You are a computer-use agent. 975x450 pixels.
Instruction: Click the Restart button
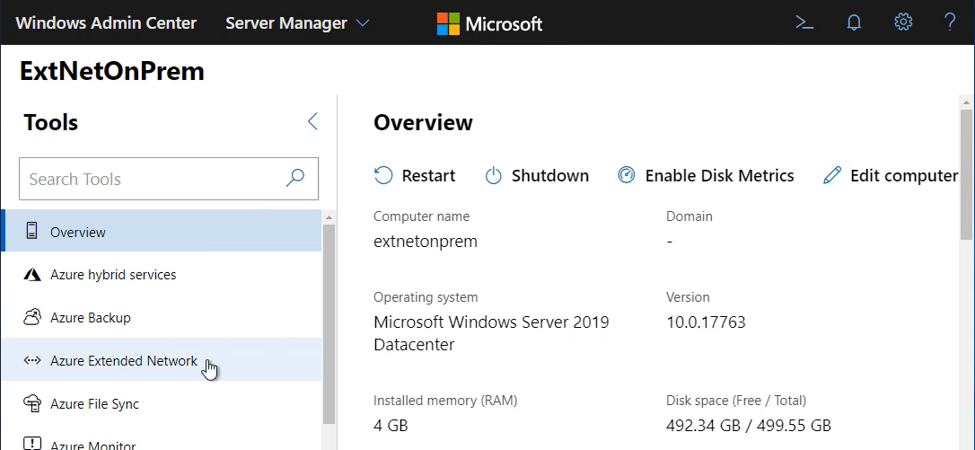pos(415,176)
